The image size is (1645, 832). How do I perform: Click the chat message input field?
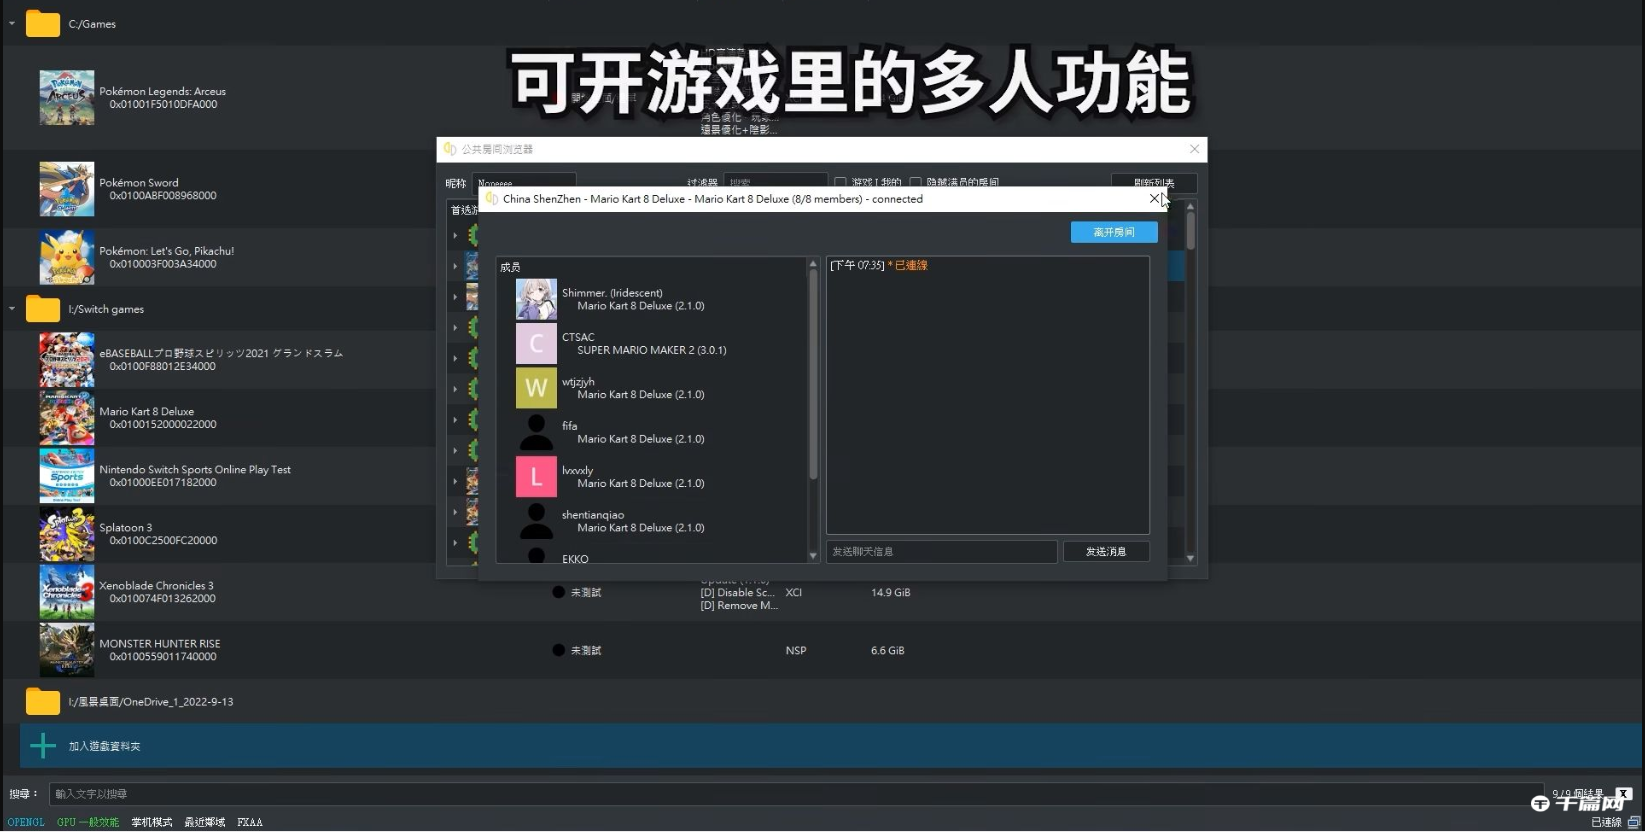point(942,551)
